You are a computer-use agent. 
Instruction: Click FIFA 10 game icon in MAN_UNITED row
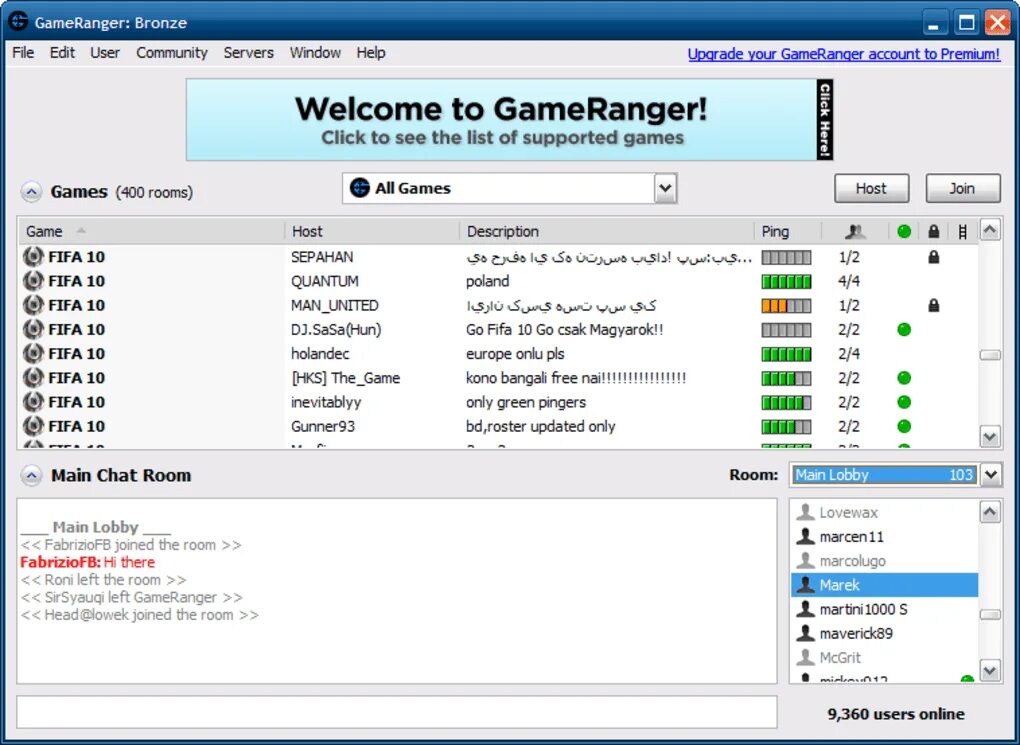click(x=33, y=305)
